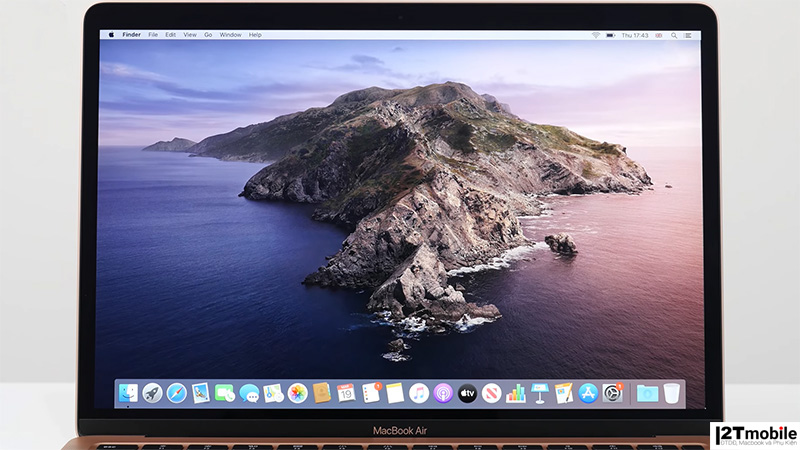
Task: Launch Launchpad rocket icon in Dock
Action: tap(153, 393)
